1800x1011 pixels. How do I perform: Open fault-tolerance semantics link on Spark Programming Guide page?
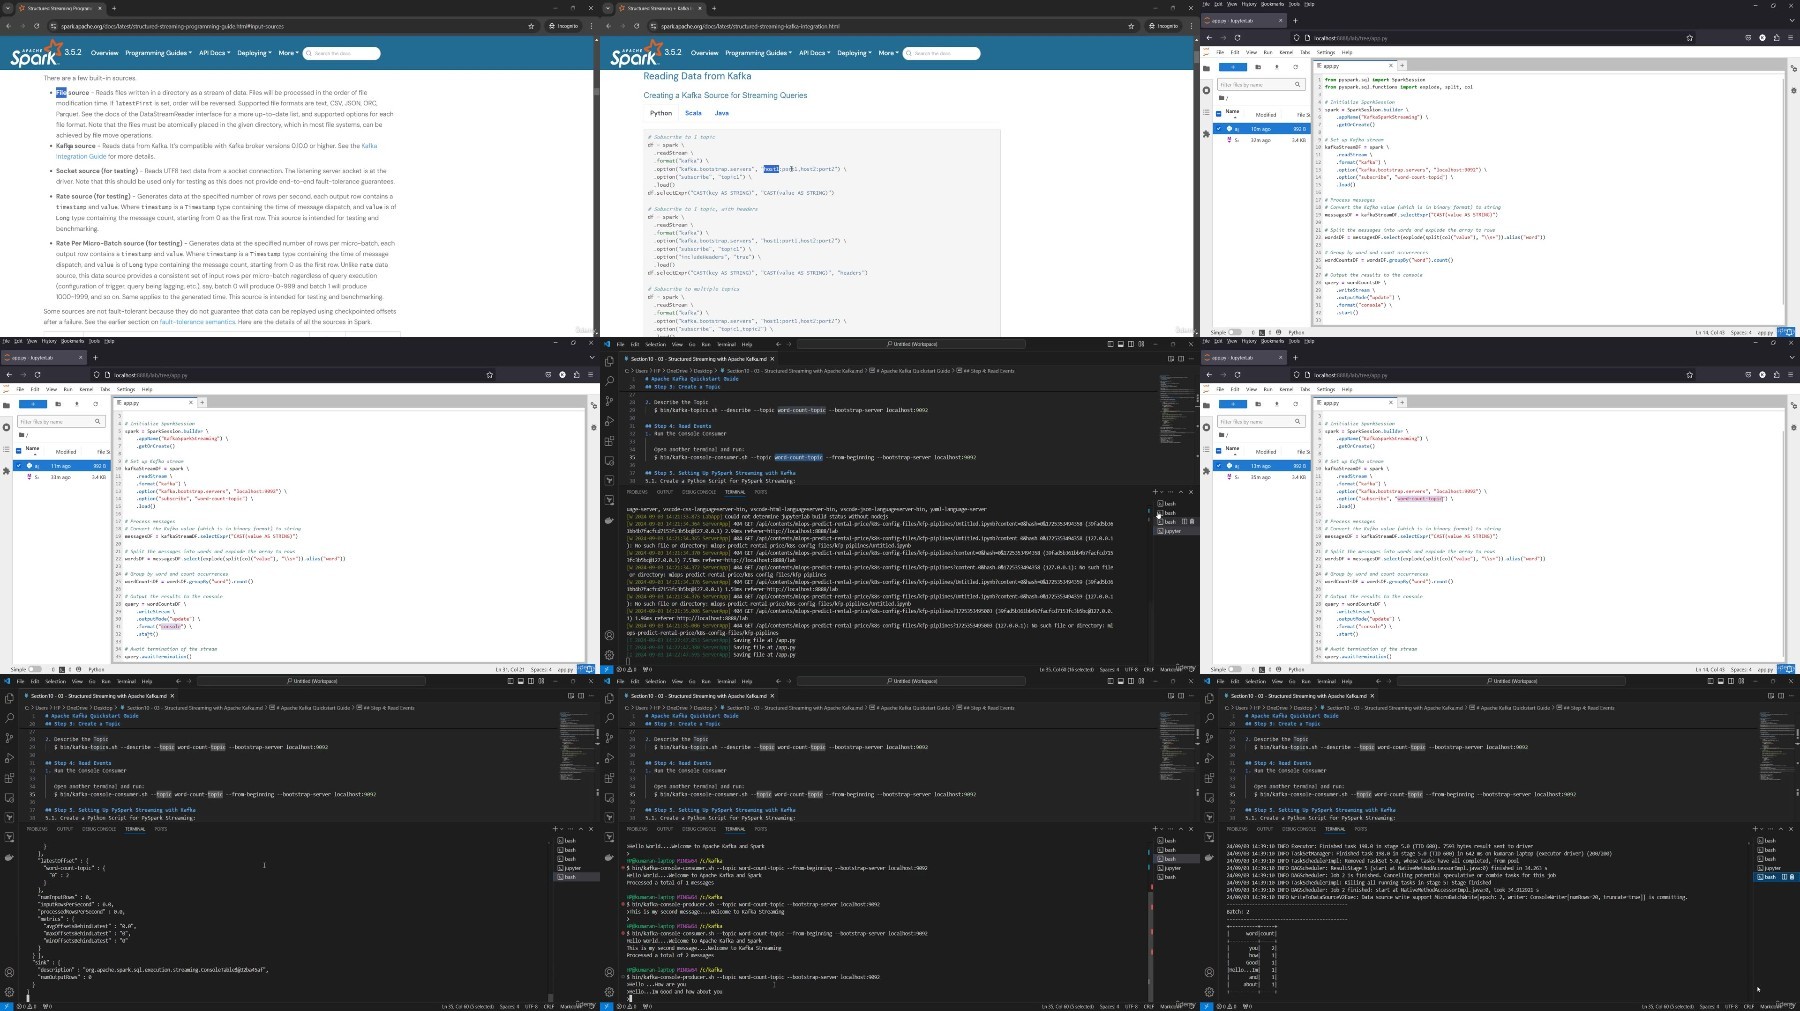[197, 322]
